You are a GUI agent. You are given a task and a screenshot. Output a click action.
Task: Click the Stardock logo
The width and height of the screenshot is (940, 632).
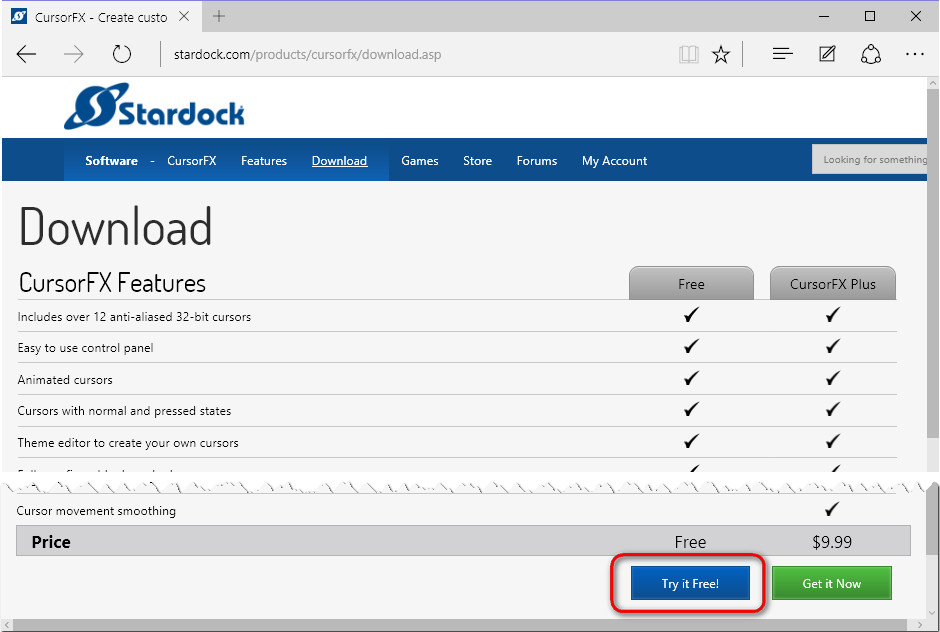pos(155,106)
